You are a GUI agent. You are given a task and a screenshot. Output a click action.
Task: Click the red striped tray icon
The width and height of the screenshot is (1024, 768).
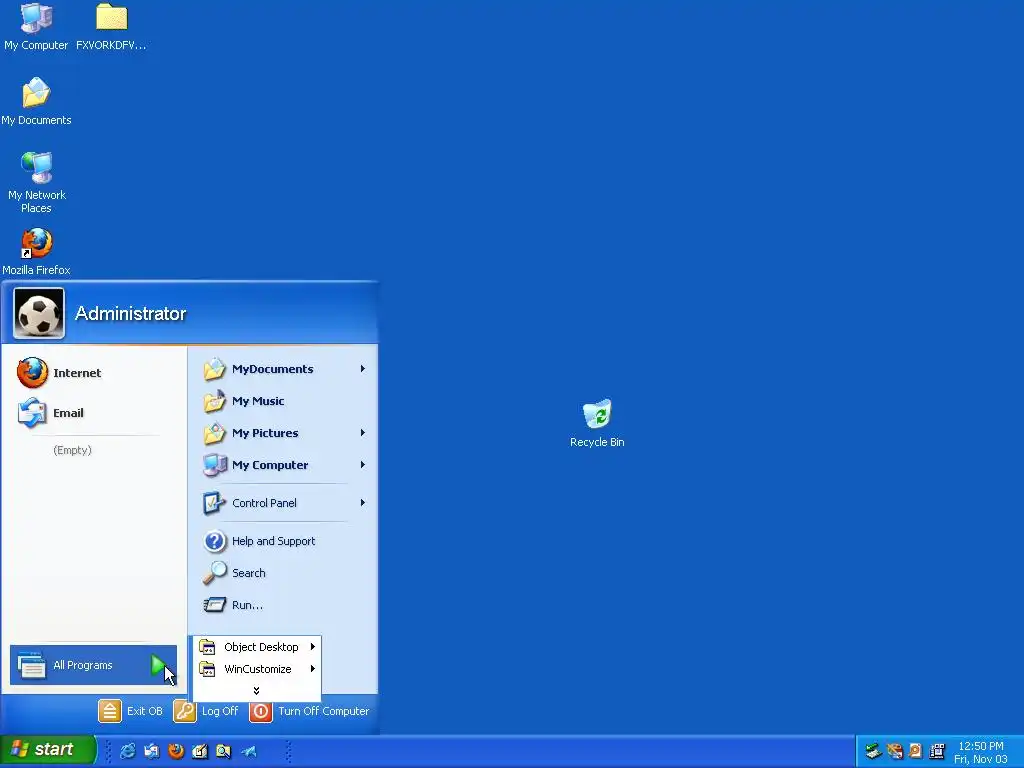[895, 751]
